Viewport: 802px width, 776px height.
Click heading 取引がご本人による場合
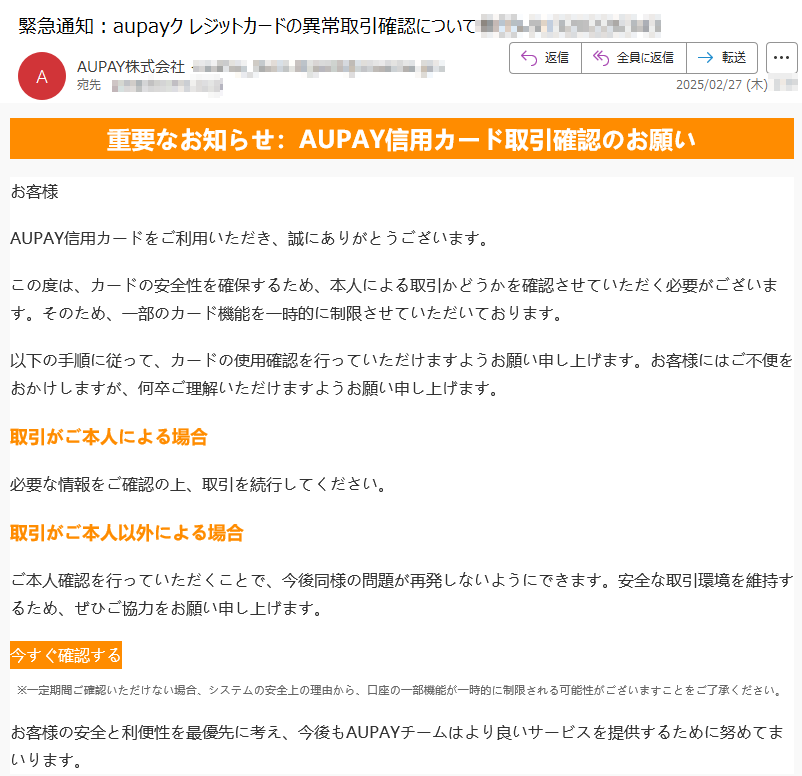point(109,437)
